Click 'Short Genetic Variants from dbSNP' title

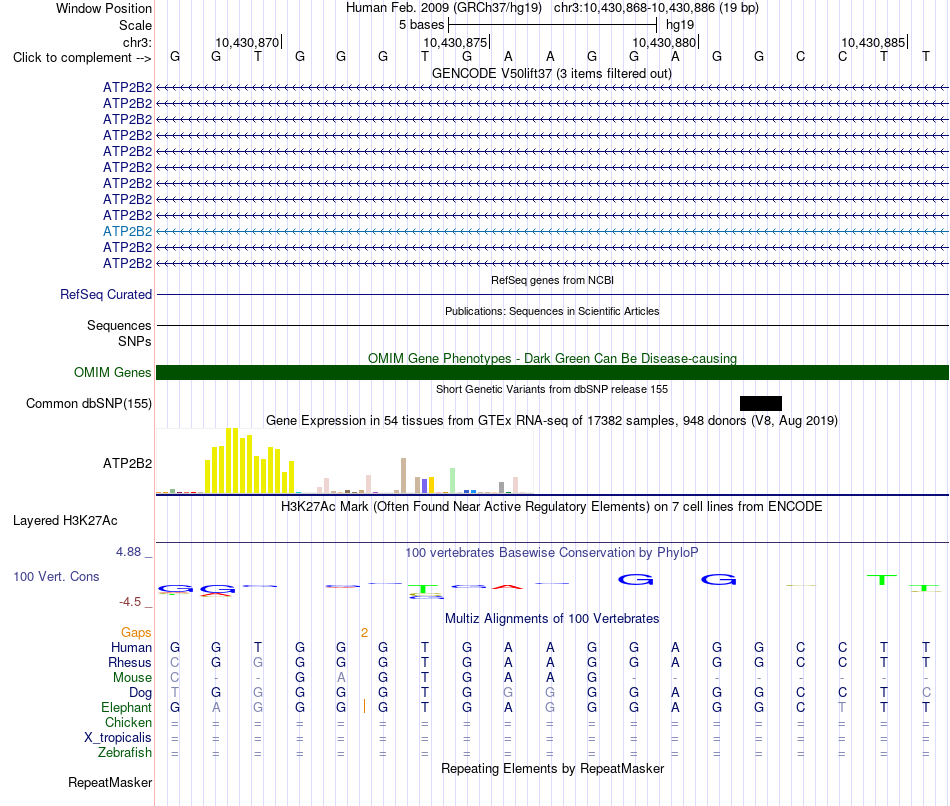click(x=552, y=389)
